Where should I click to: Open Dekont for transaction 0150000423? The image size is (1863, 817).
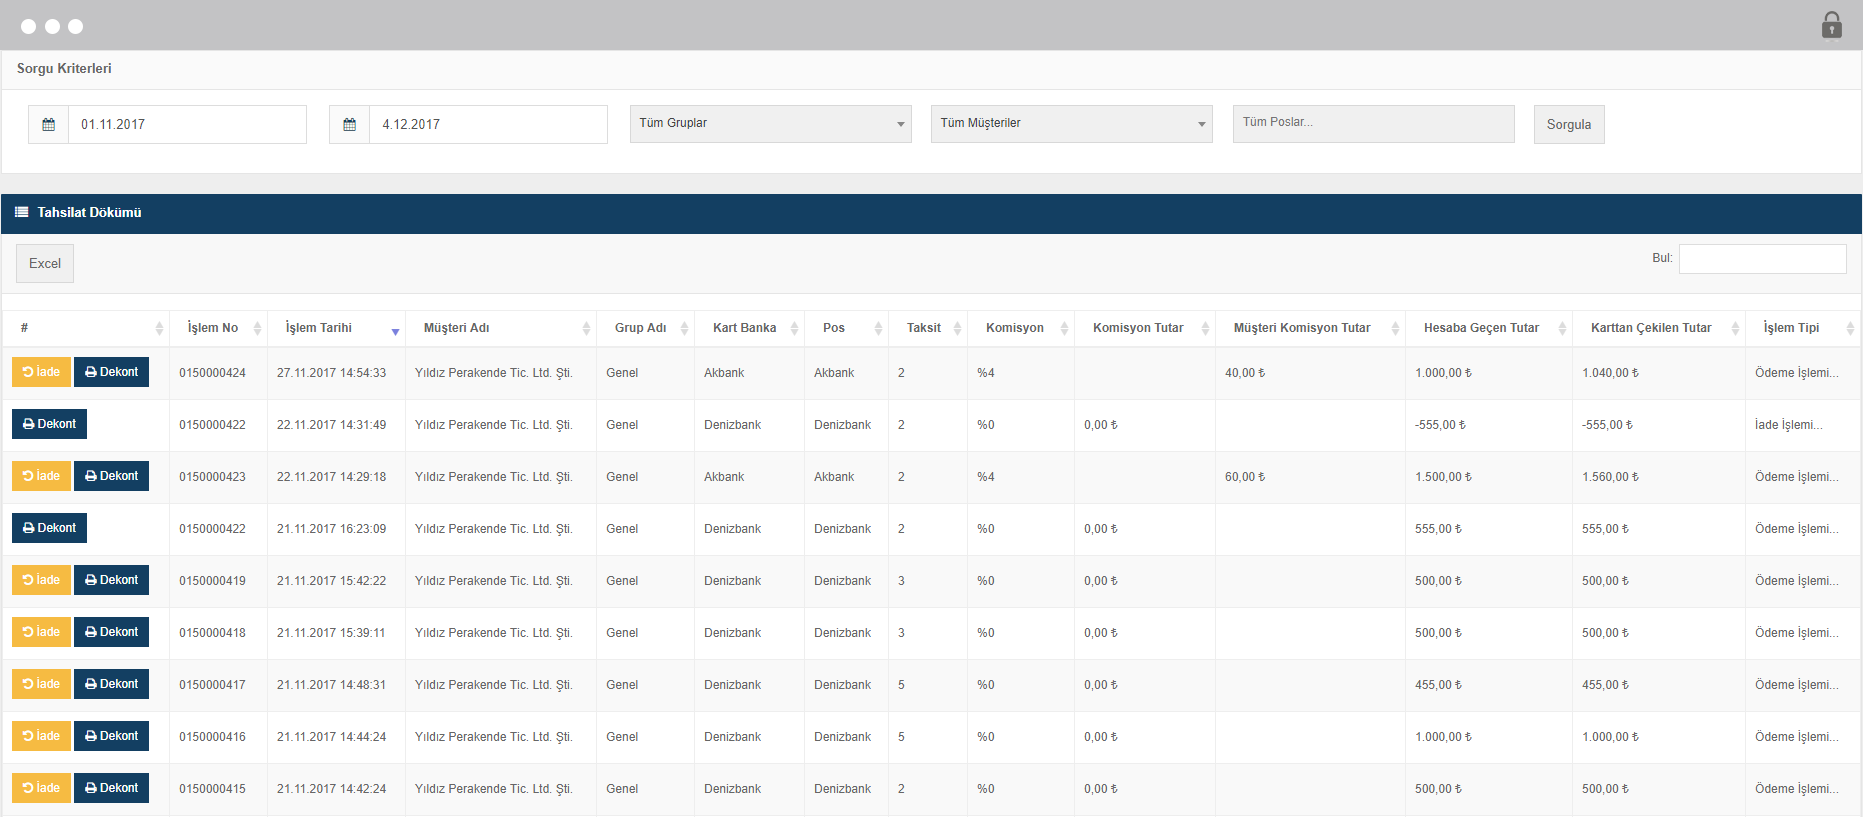(111, 476)
